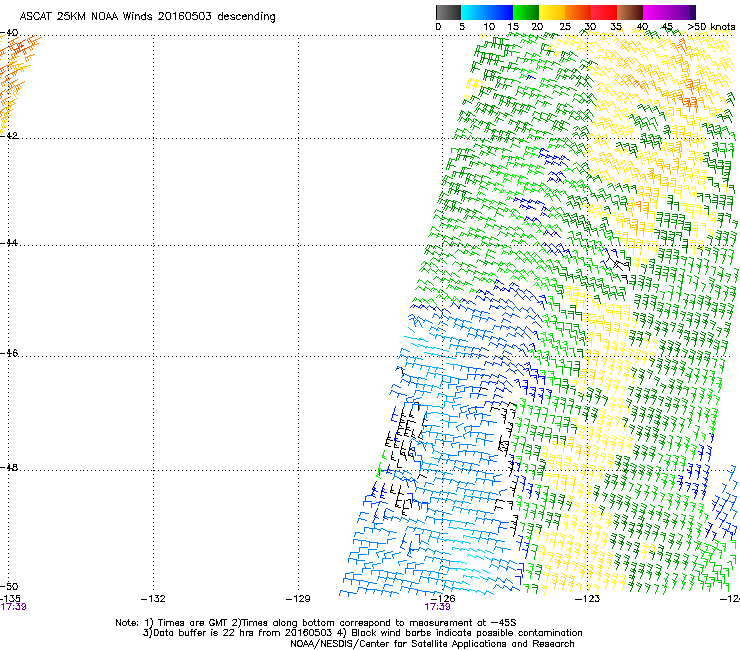Click the '-48' latitude label
Image resolution: width=740 pixels, height=650 pixels.
9,467
